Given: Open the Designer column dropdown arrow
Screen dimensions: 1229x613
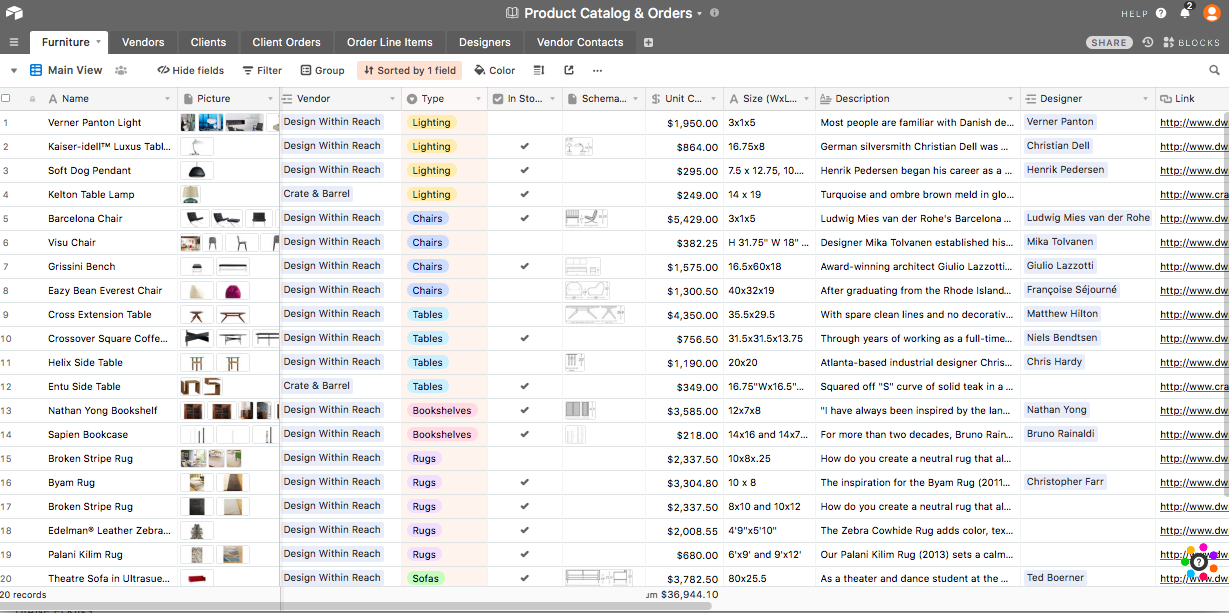Looking at the screenshot, I should click(x=1145, y=99).
